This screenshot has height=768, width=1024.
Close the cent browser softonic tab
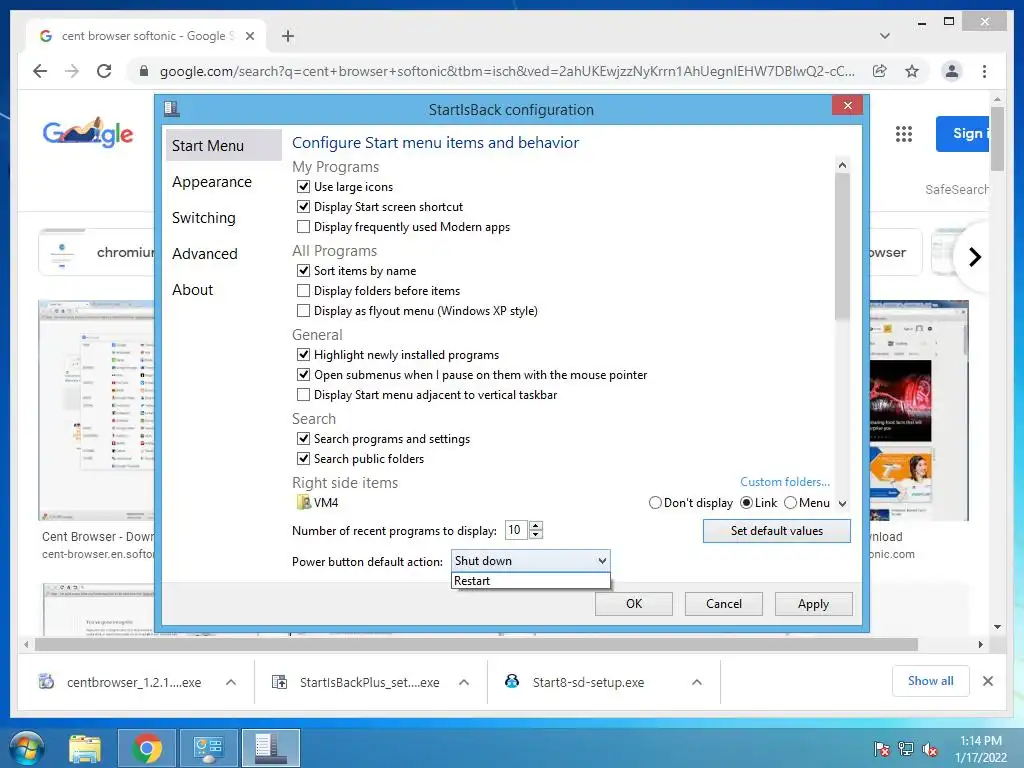(249, 36)
